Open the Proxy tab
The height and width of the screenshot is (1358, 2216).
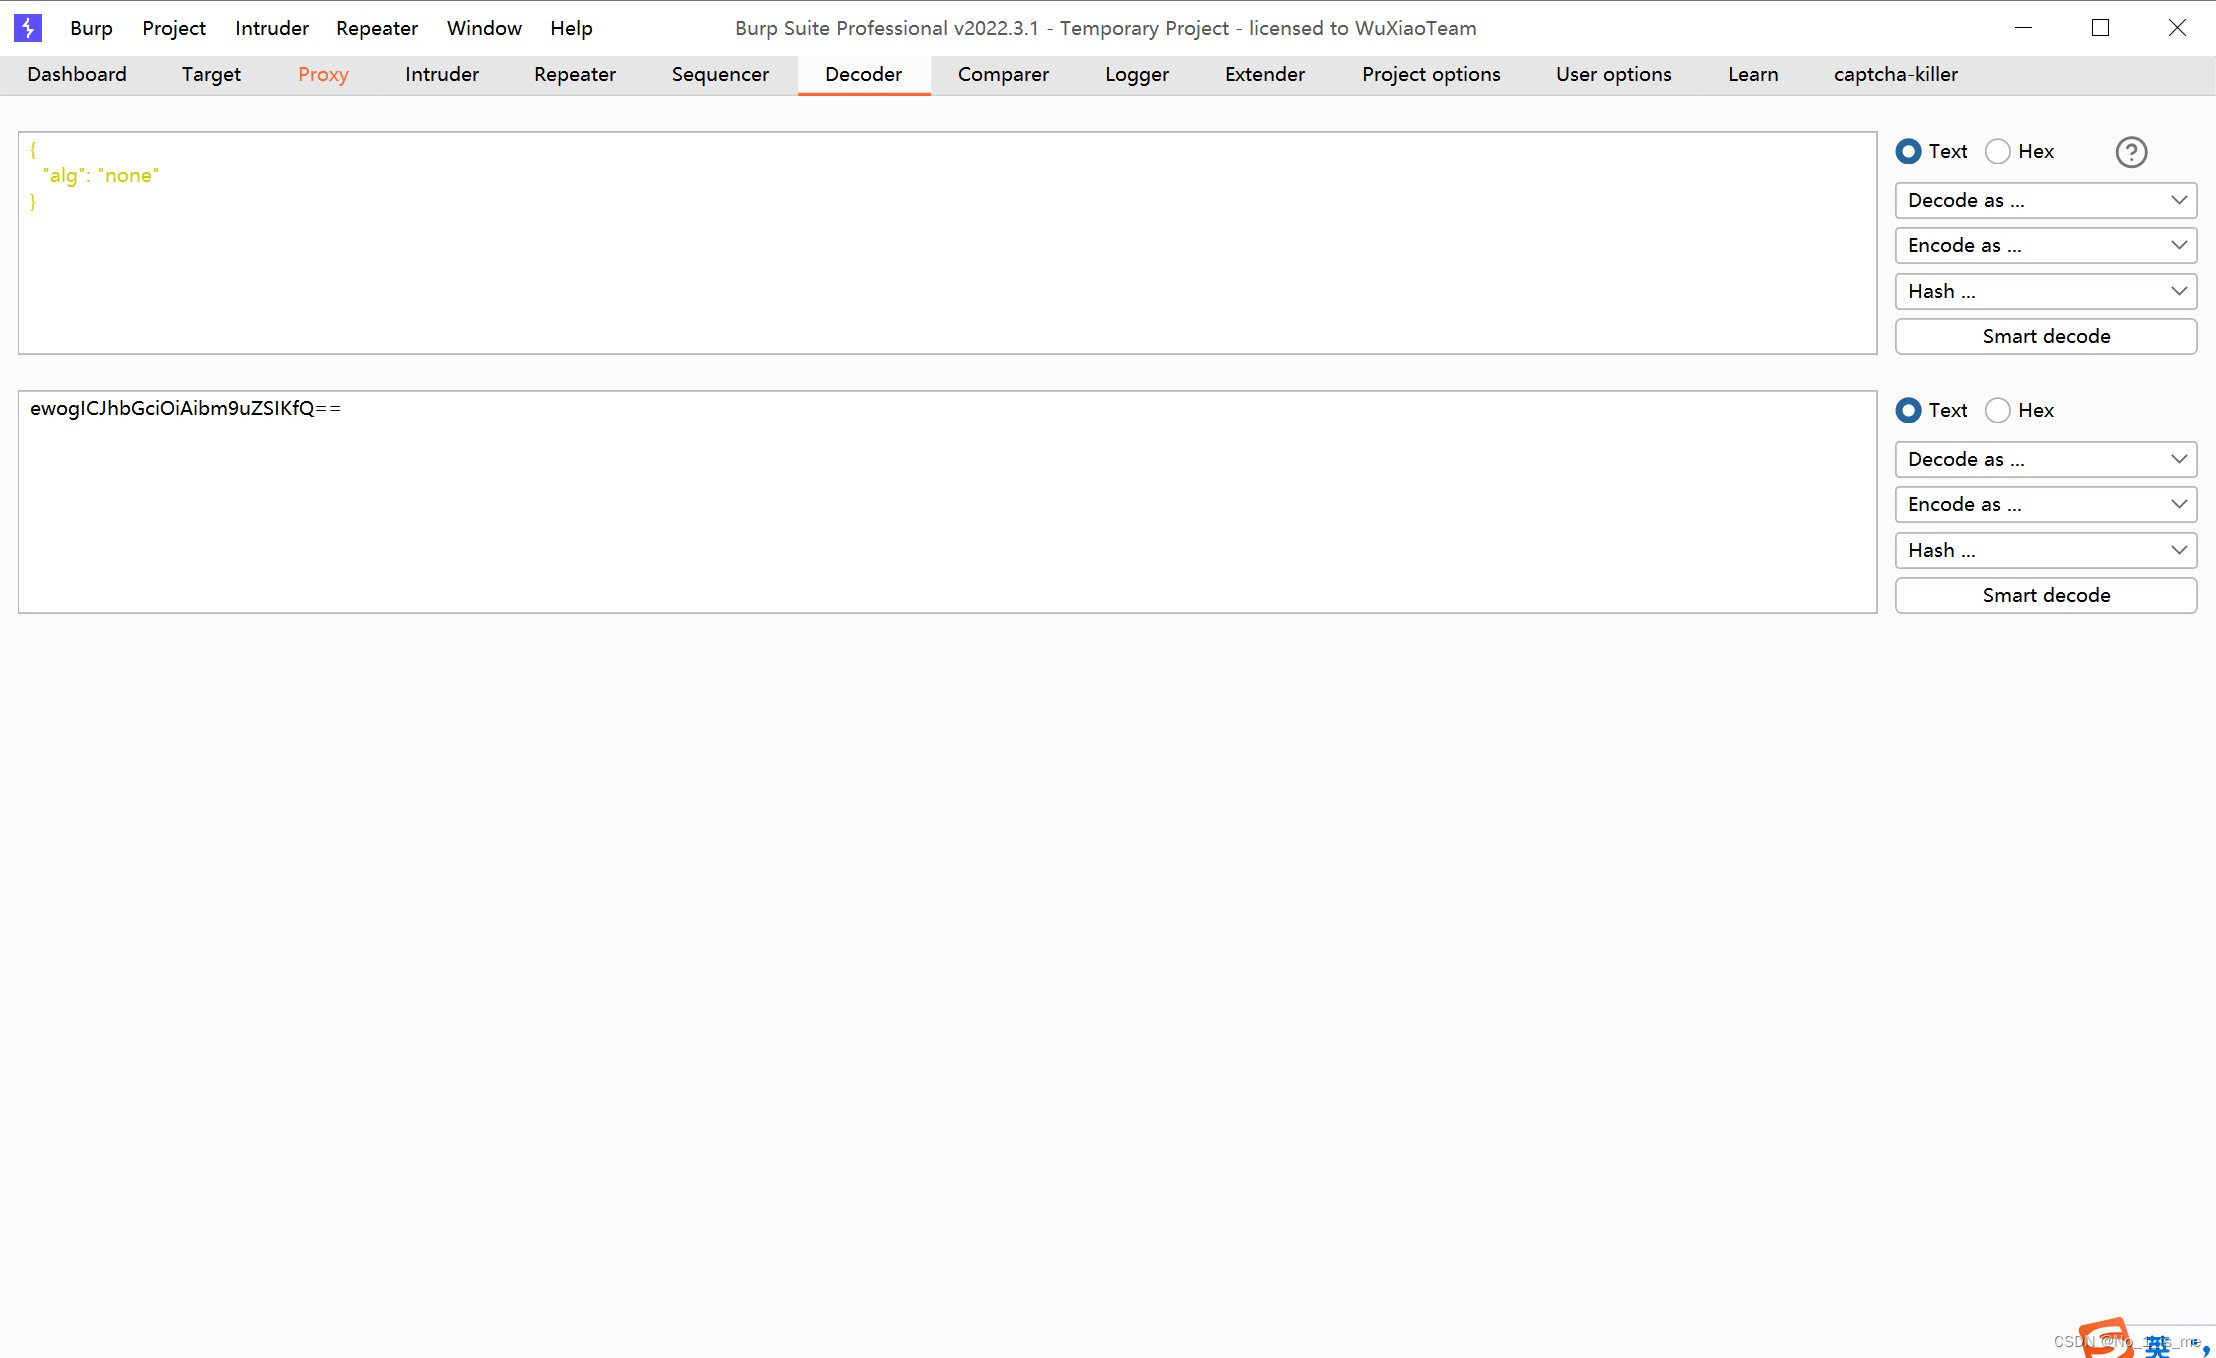click(323, 74)
